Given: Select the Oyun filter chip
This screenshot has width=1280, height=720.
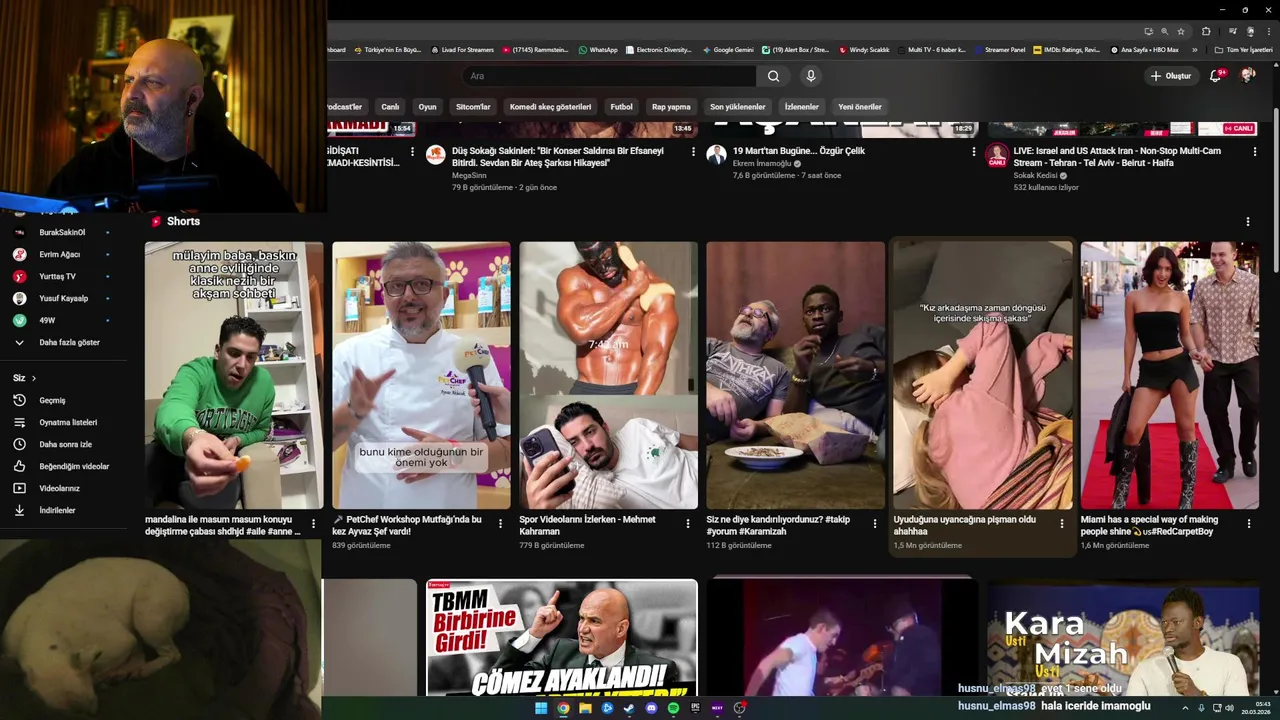Looking at the screenshot, I should pyautogui.click(x=428, y=107).
